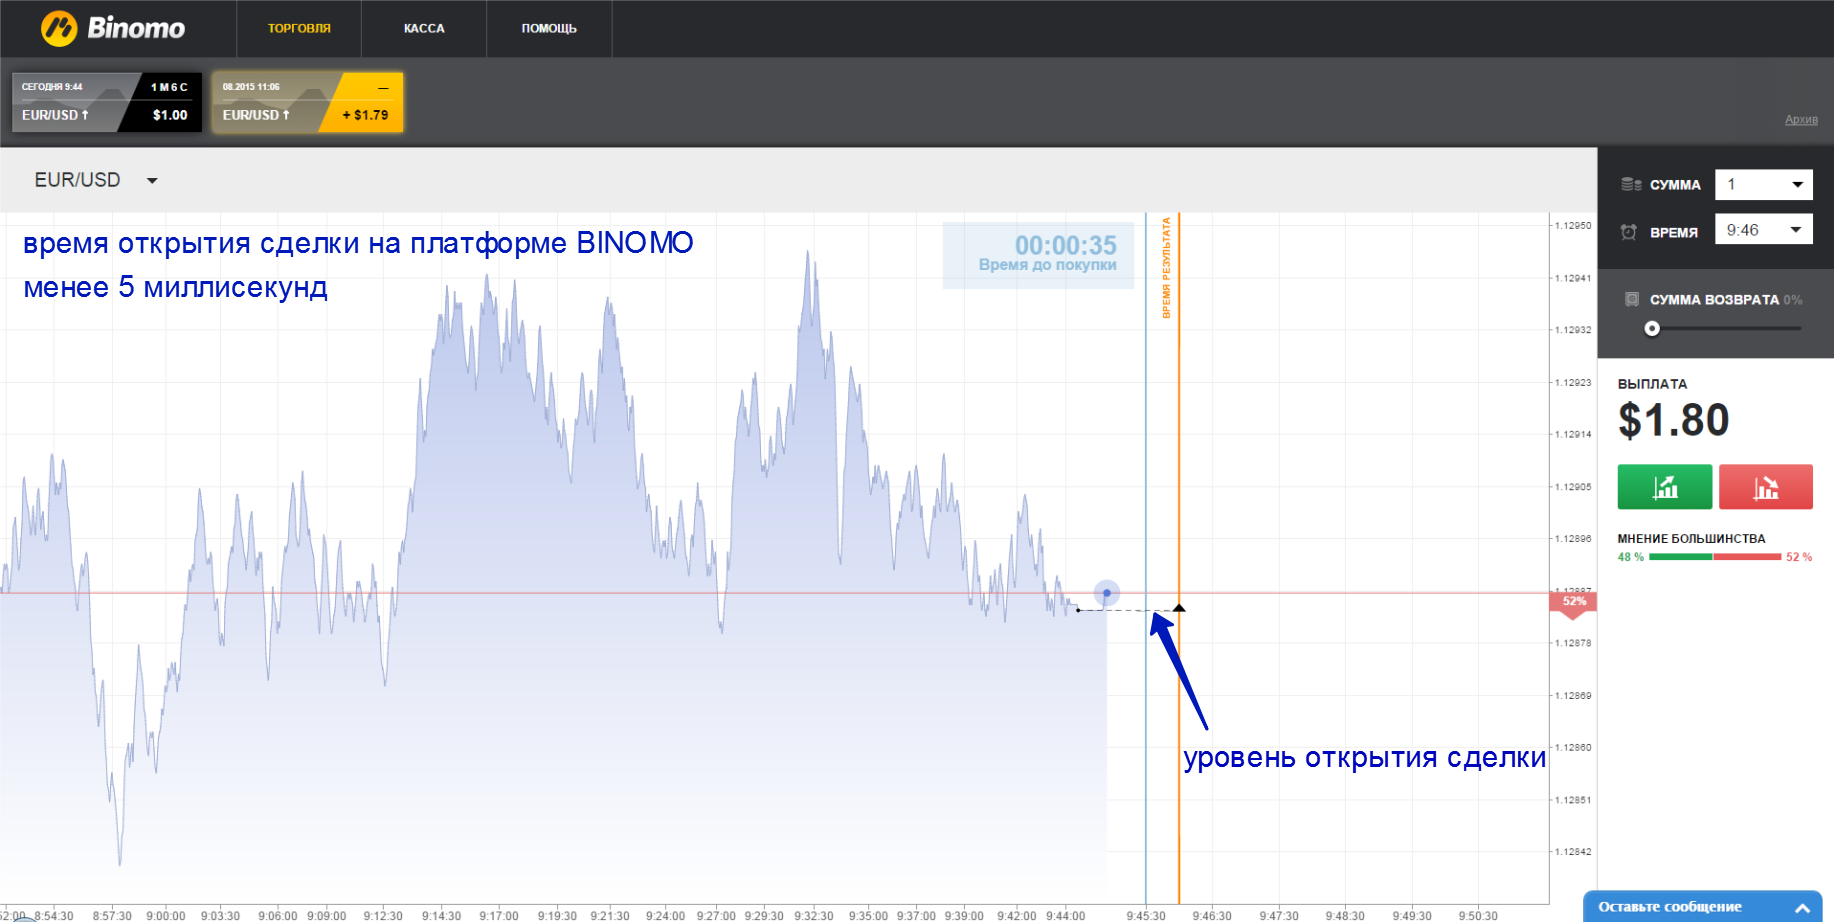Select the yellow +$1.79 completed trade card
This screenshot has height=922, width=1834.
[307, 102]
